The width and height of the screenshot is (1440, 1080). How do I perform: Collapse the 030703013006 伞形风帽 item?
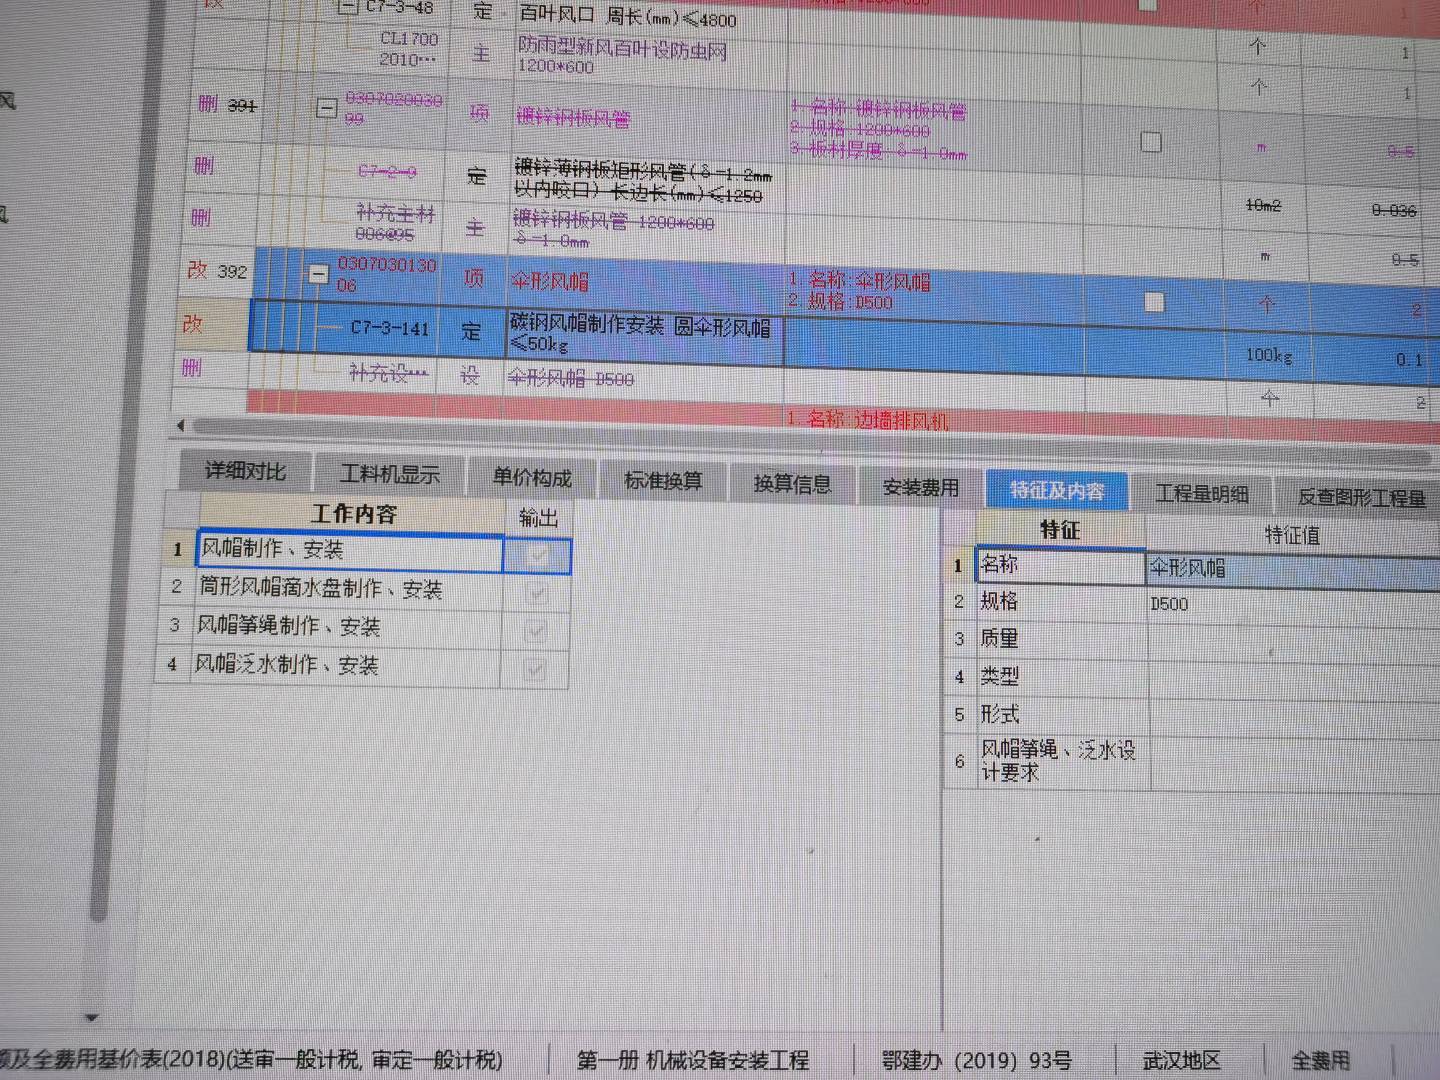318,274
